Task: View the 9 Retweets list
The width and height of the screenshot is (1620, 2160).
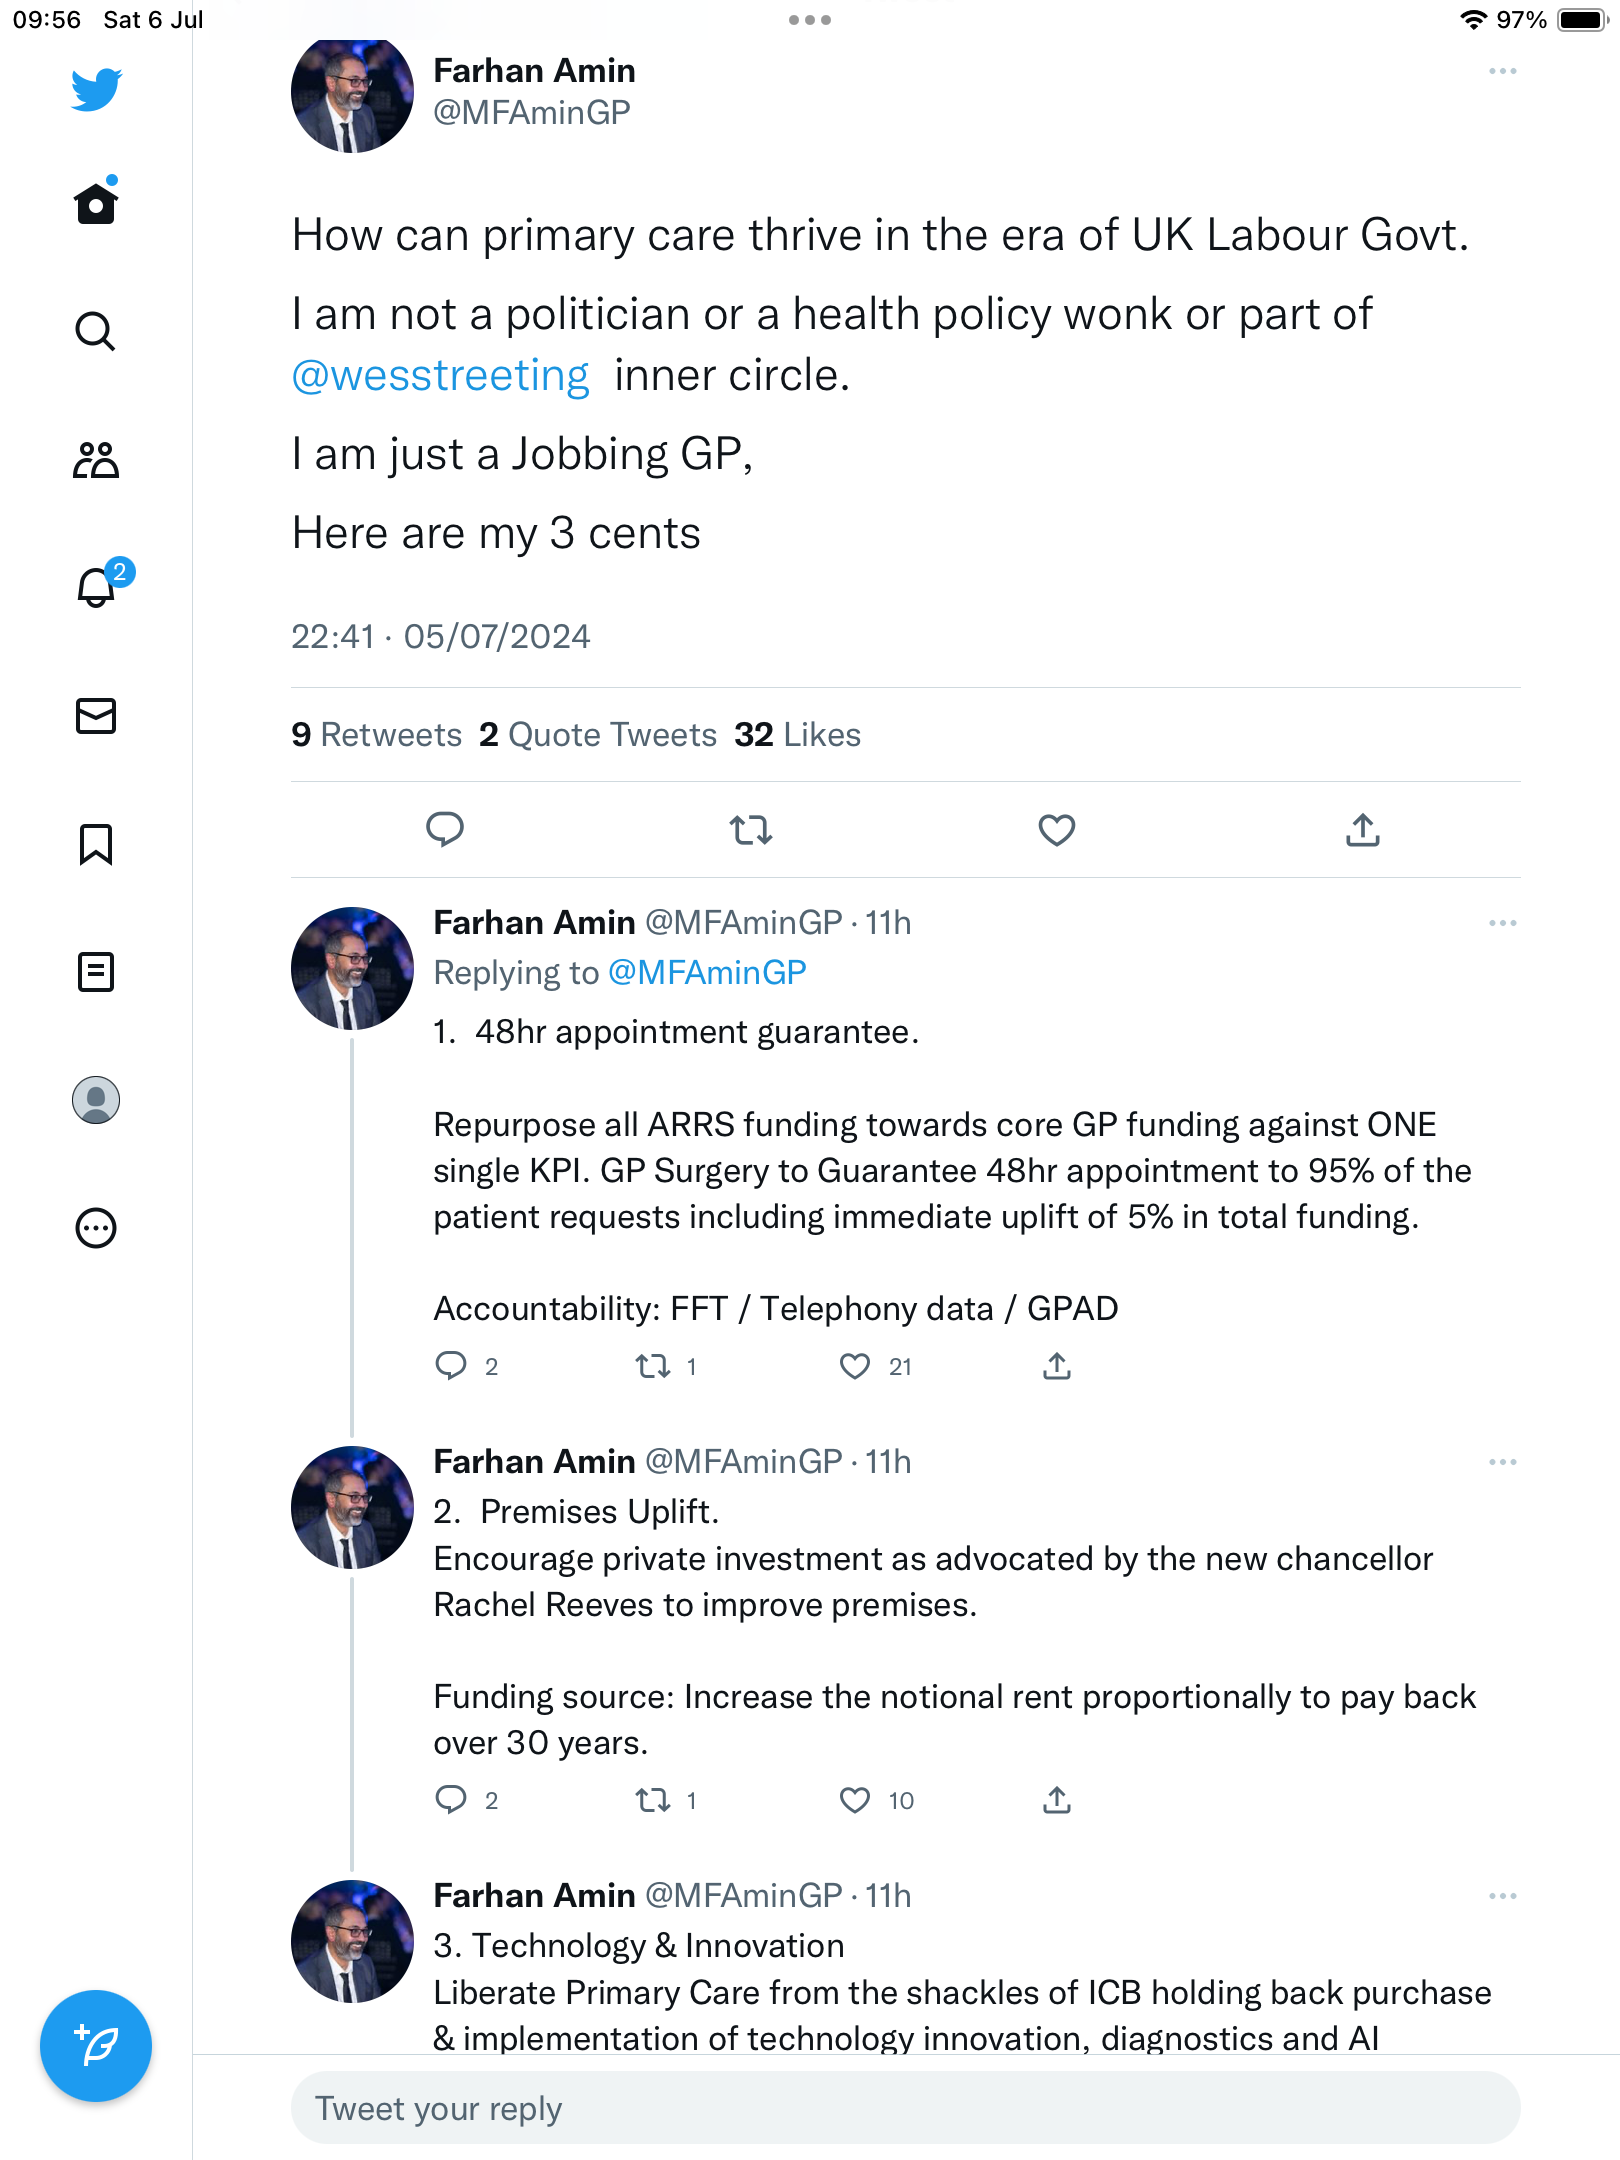Action: (376, 735)
